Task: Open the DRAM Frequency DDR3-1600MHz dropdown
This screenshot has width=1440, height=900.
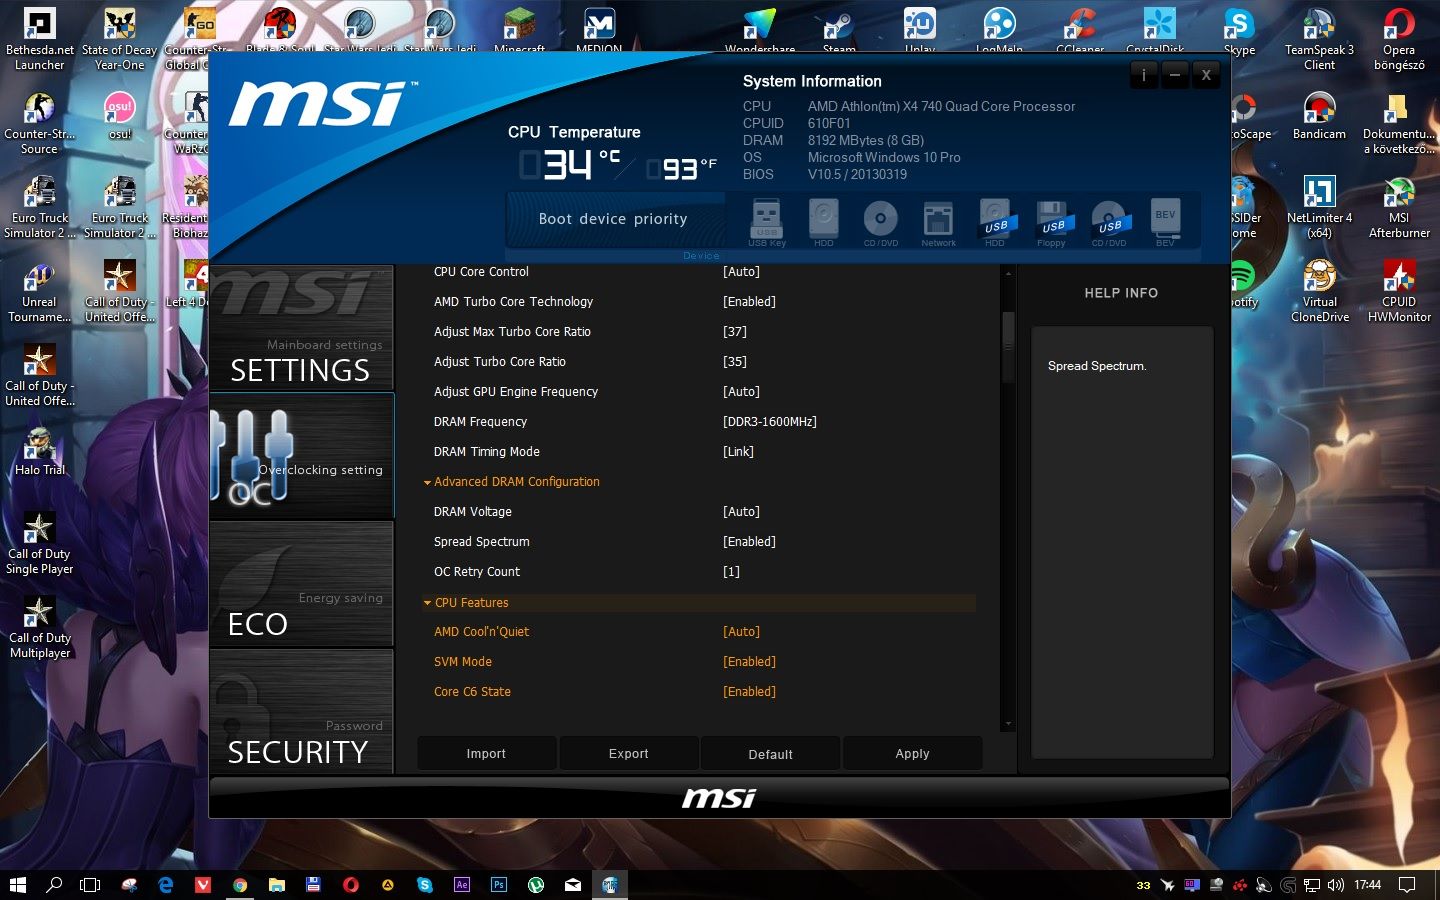Action: click(x=770, y=422)
